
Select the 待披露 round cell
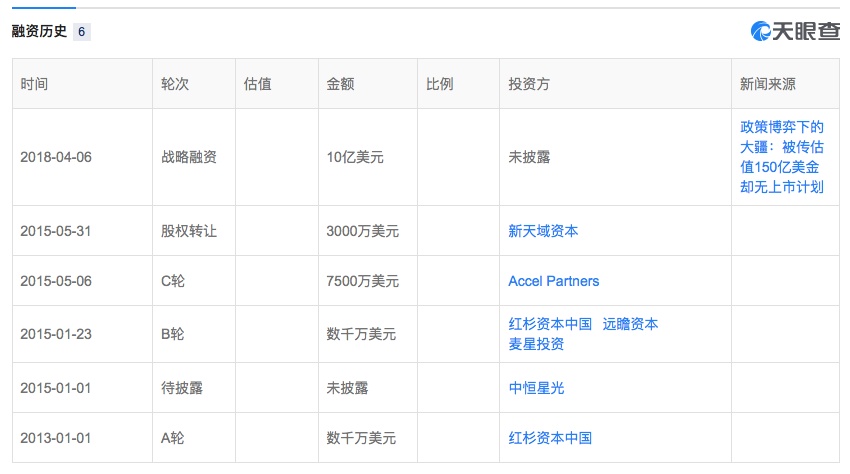(182, 388)
